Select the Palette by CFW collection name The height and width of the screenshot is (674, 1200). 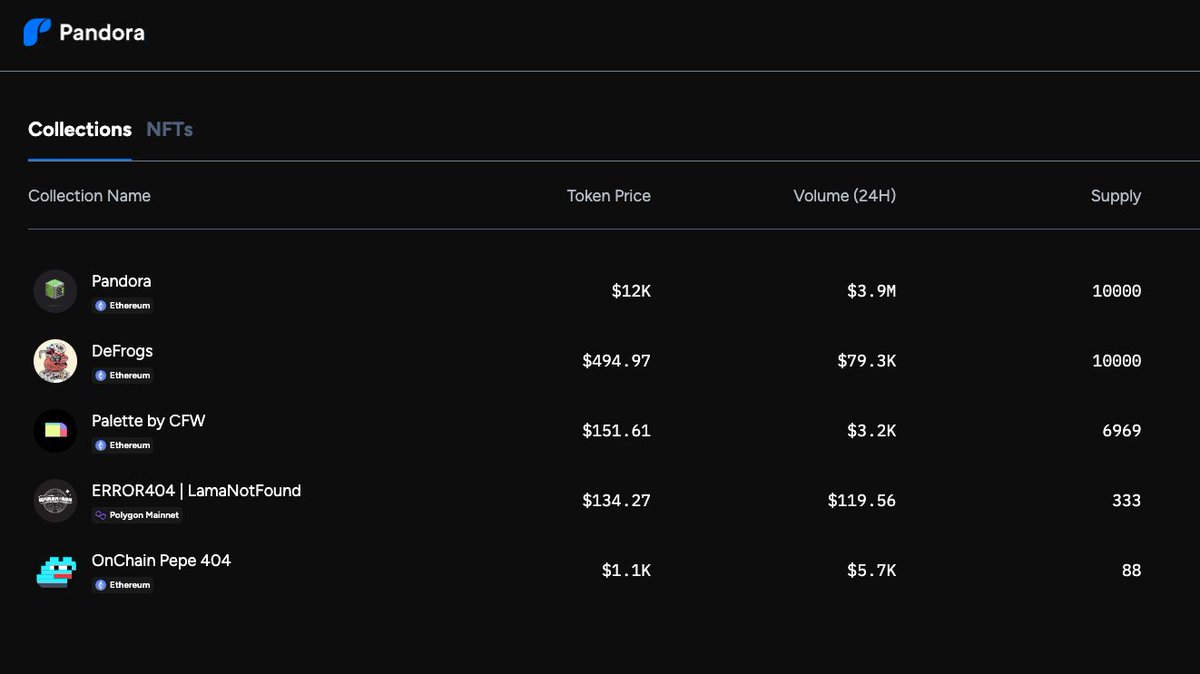(x=148, y=421)
